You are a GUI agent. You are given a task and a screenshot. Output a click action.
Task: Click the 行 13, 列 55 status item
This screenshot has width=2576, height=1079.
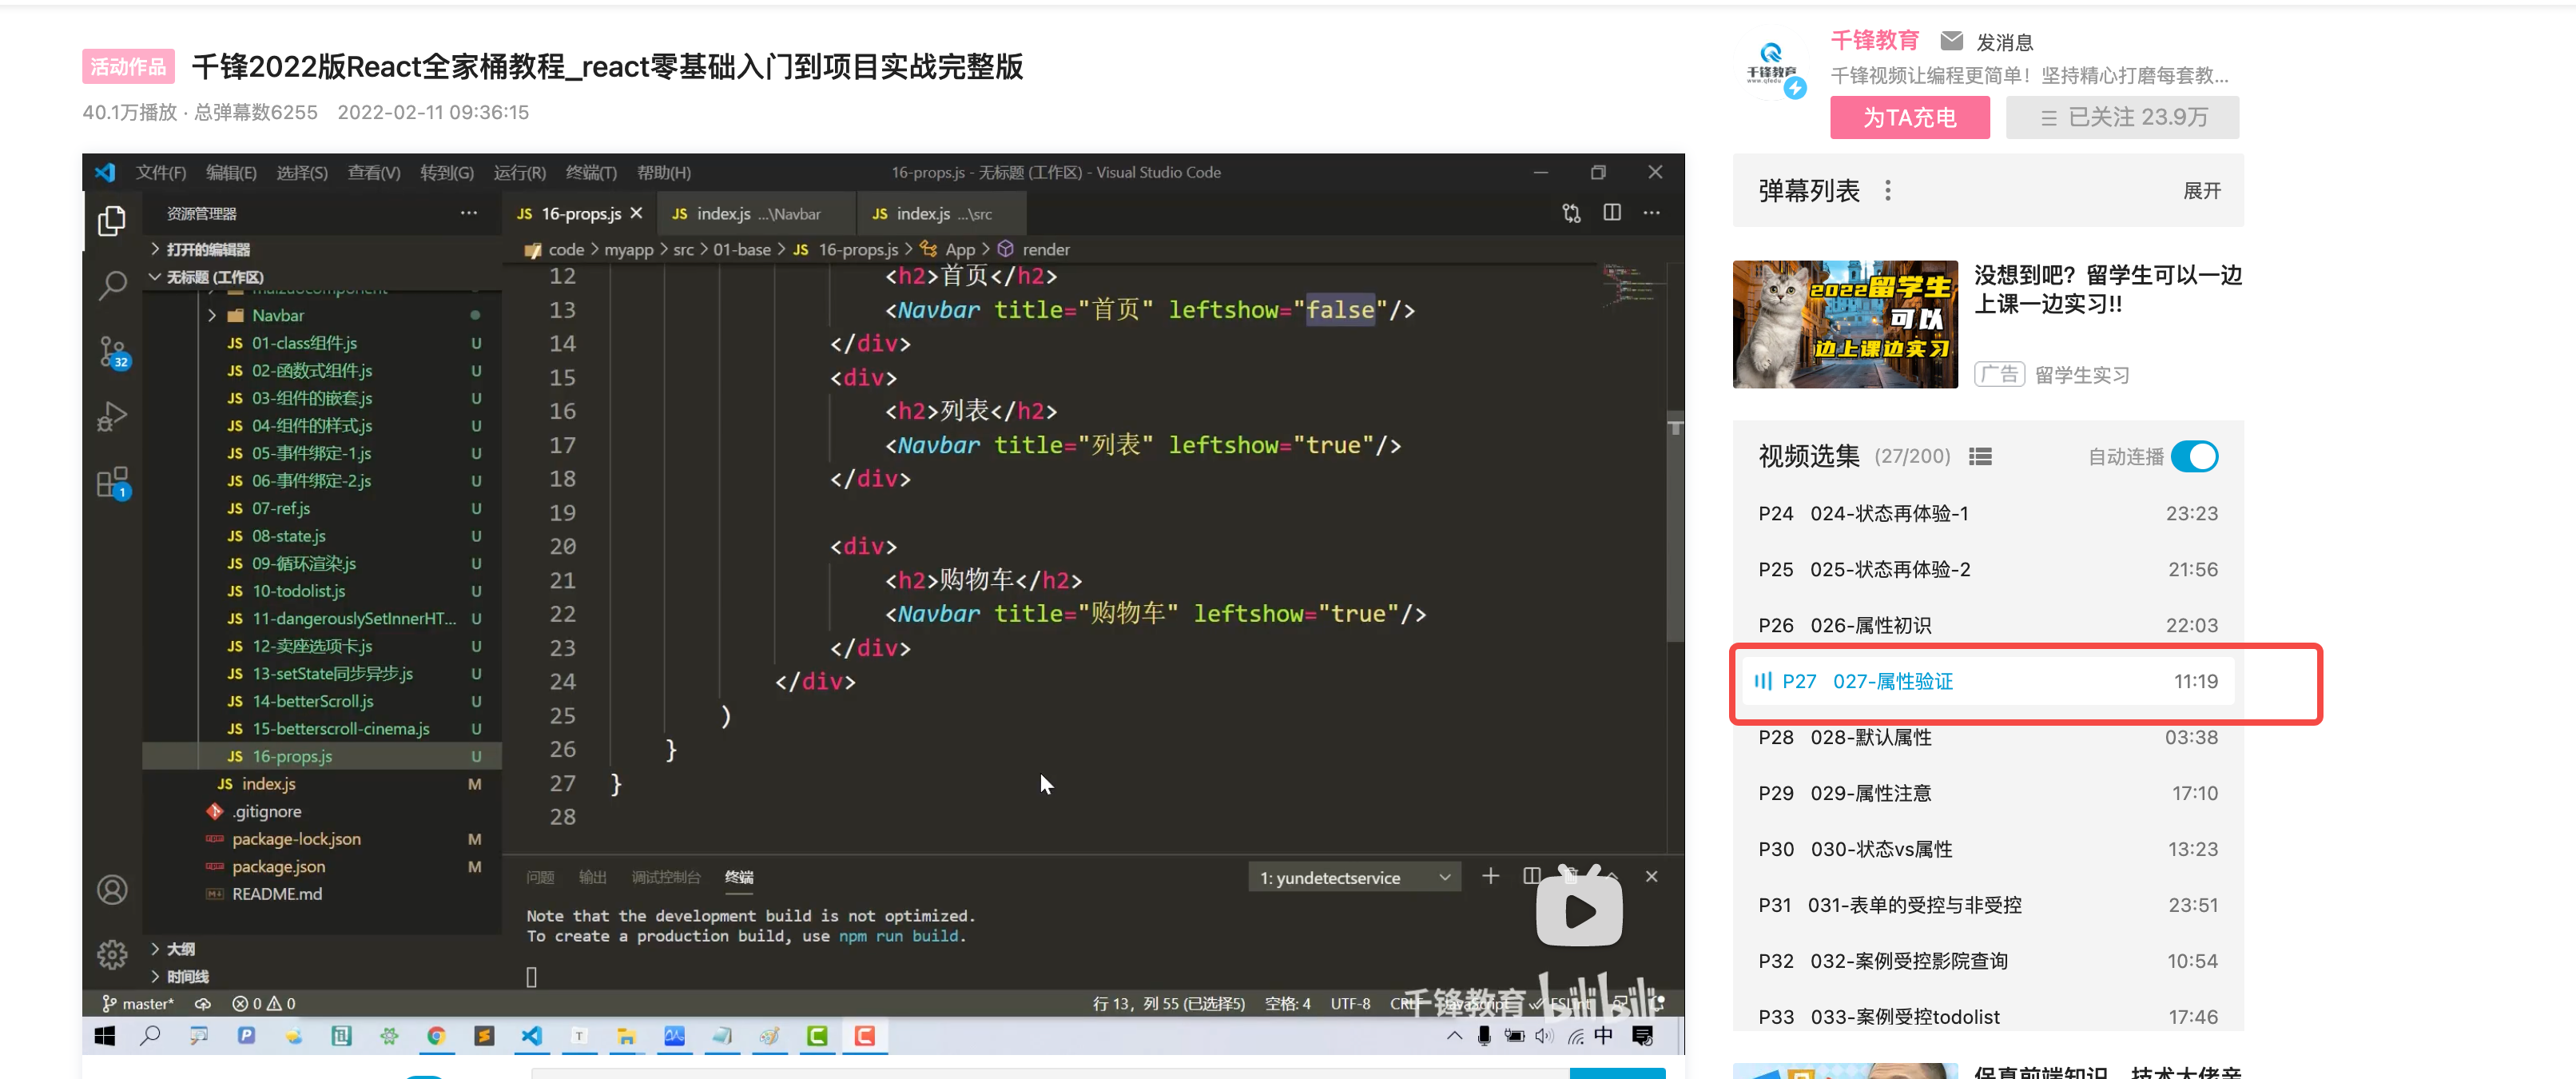[1168, 1003]
